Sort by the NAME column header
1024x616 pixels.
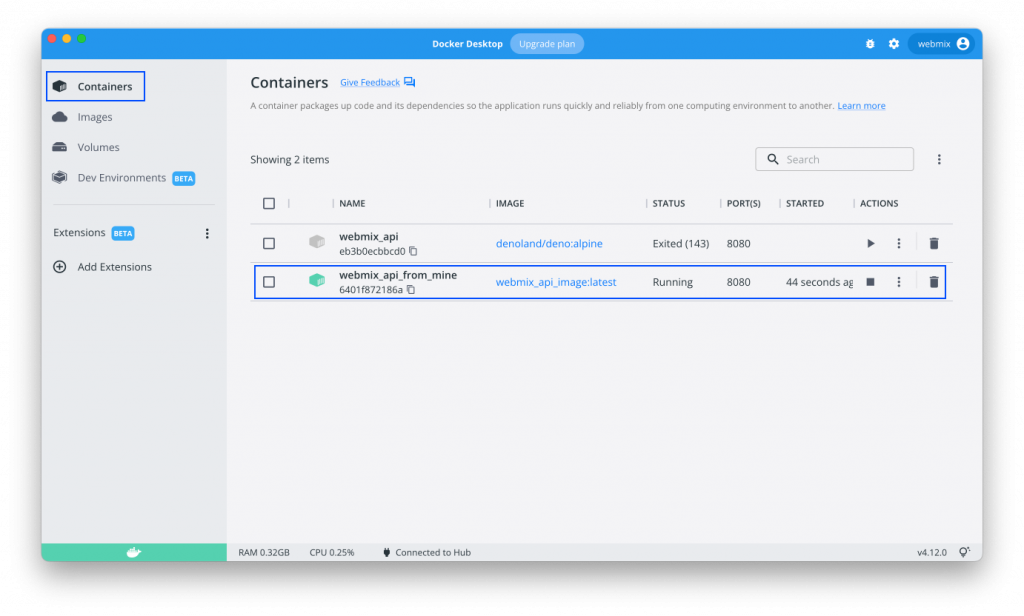[x=352, y=203]
